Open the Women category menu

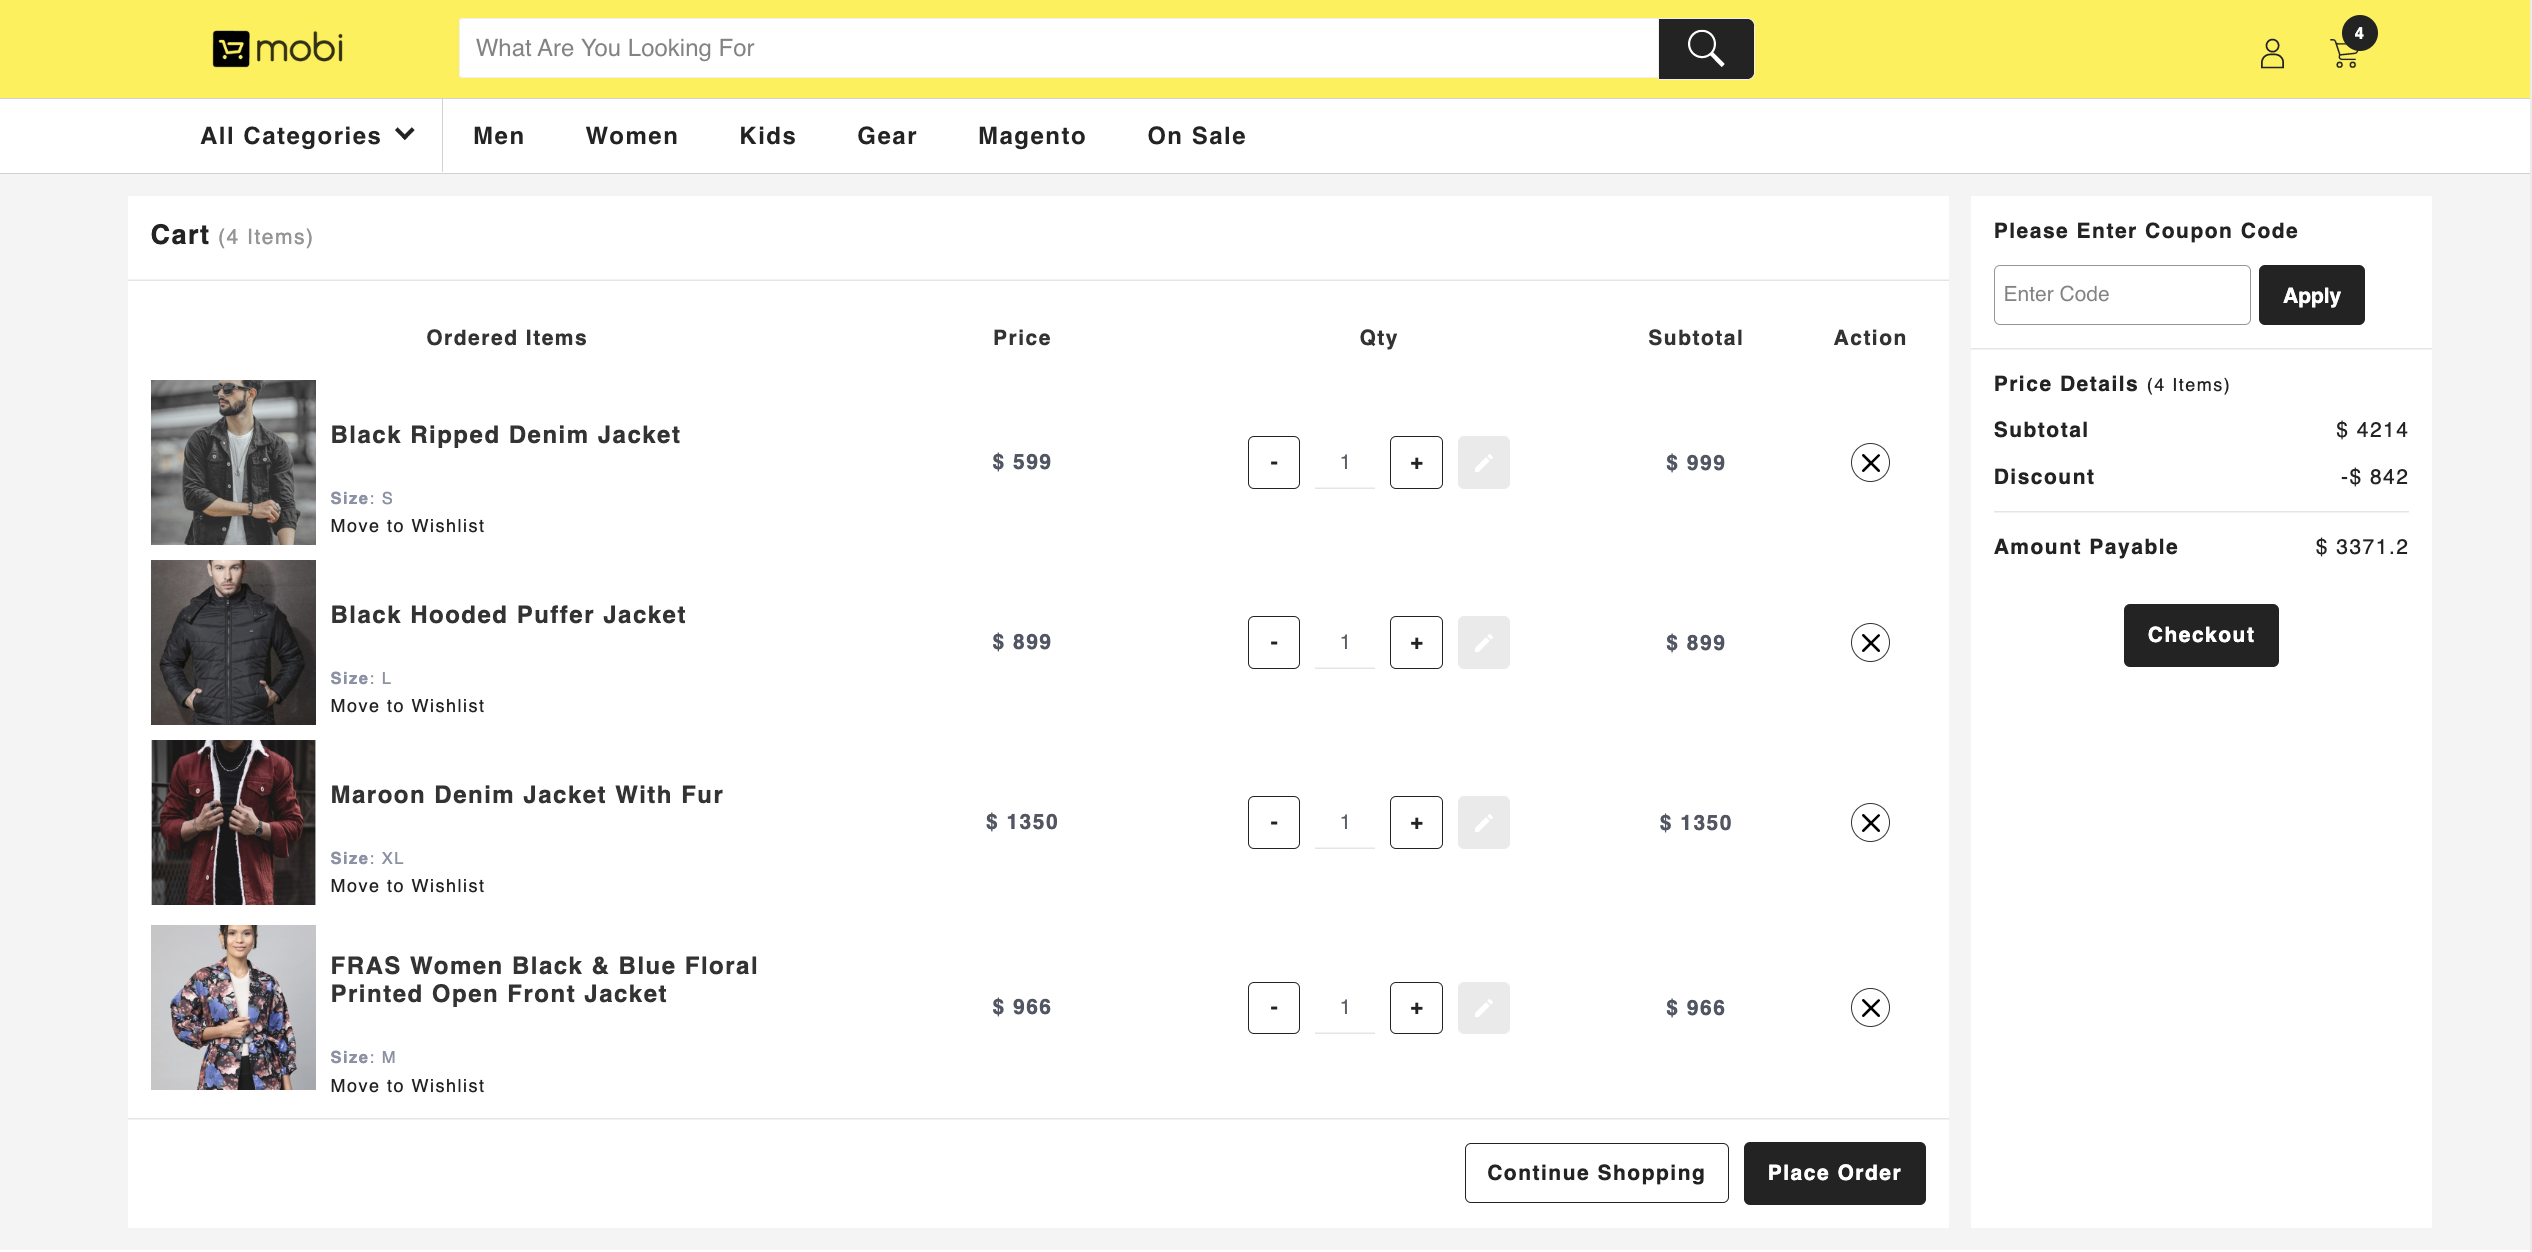pyautogui.click(x=631, y=135)
